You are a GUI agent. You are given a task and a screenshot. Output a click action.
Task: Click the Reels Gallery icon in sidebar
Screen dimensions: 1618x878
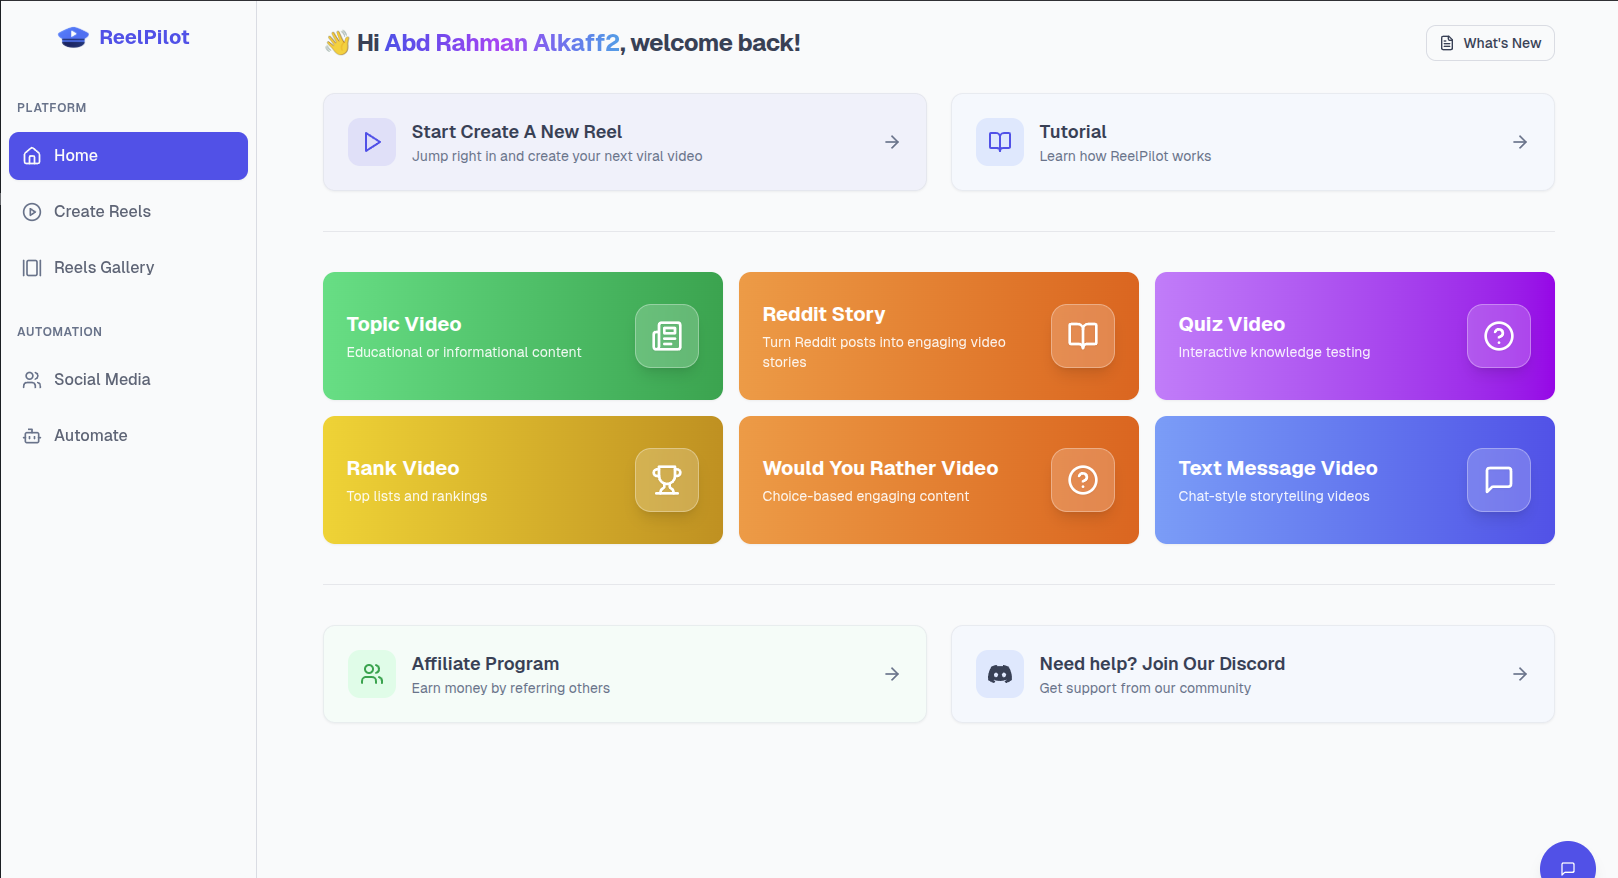tap(32, 268)
